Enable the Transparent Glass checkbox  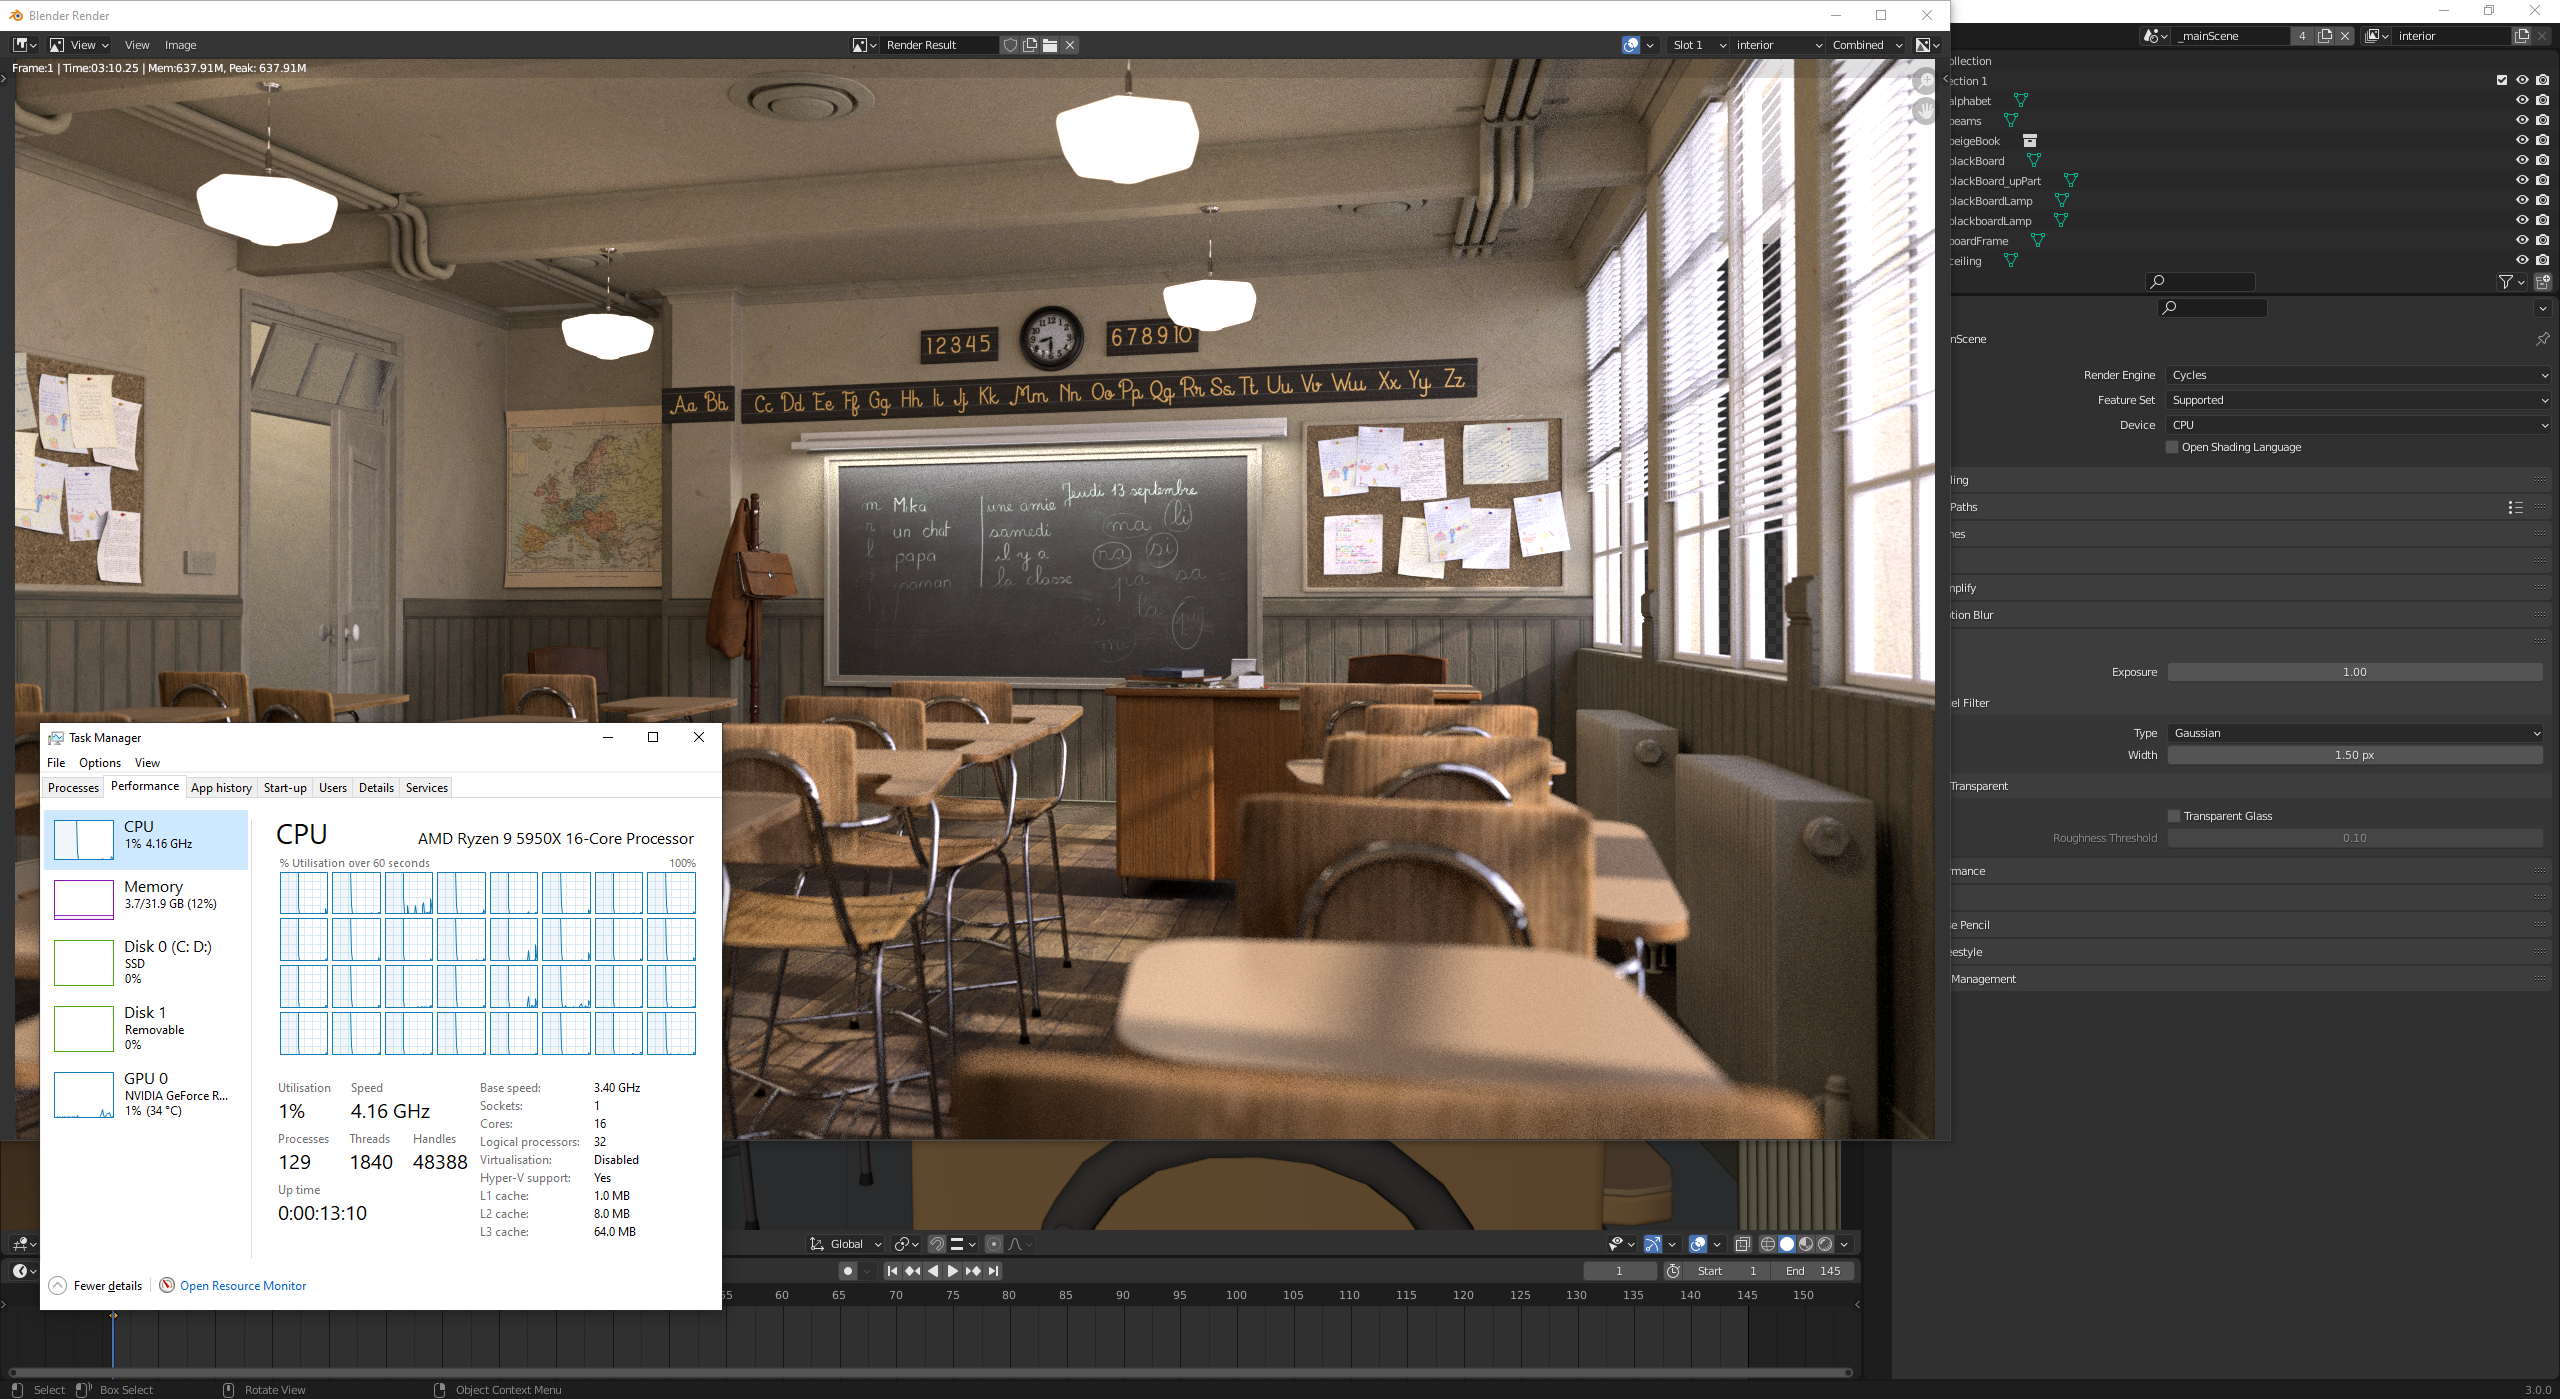(2174, 816)
